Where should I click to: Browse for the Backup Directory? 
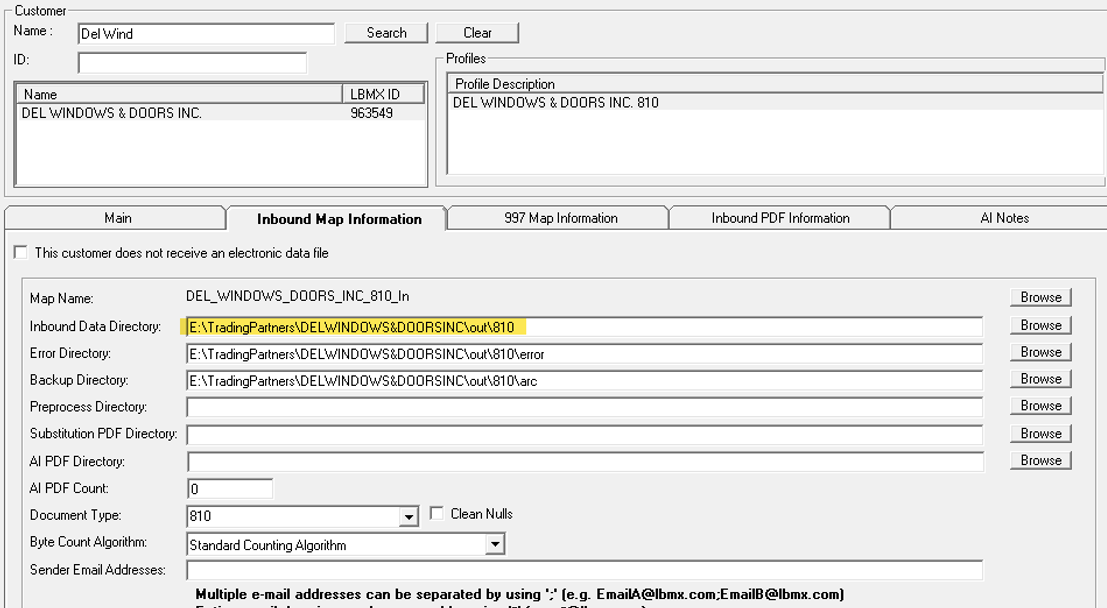[x=1041, y=379]
